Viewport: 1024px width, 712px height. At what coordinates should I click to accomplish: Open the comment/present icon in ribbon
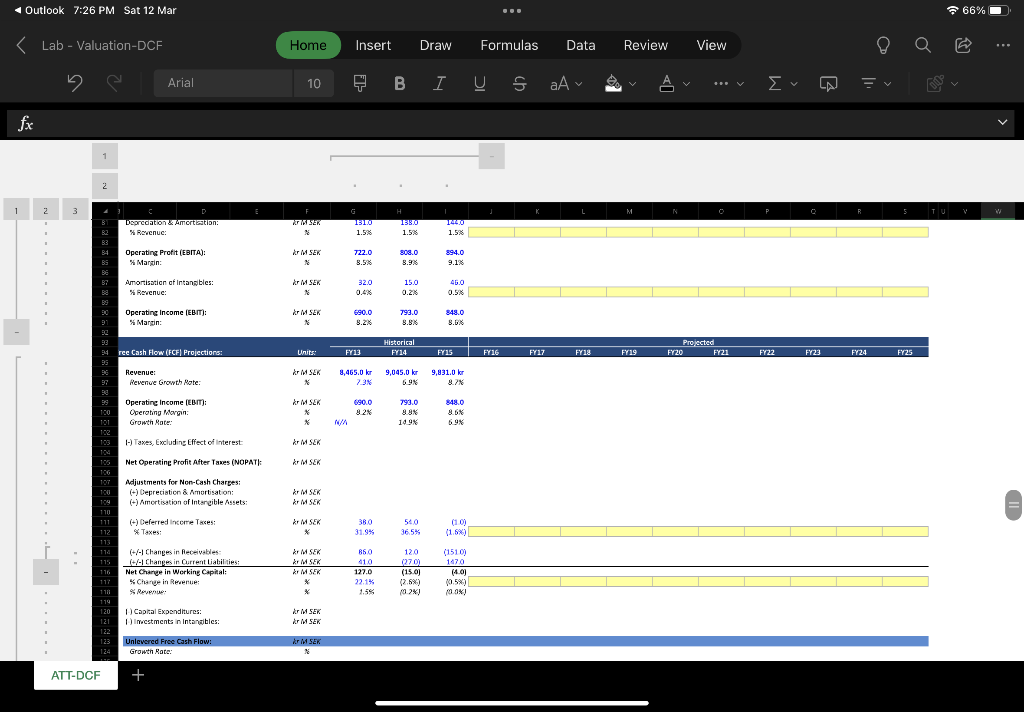828,84
